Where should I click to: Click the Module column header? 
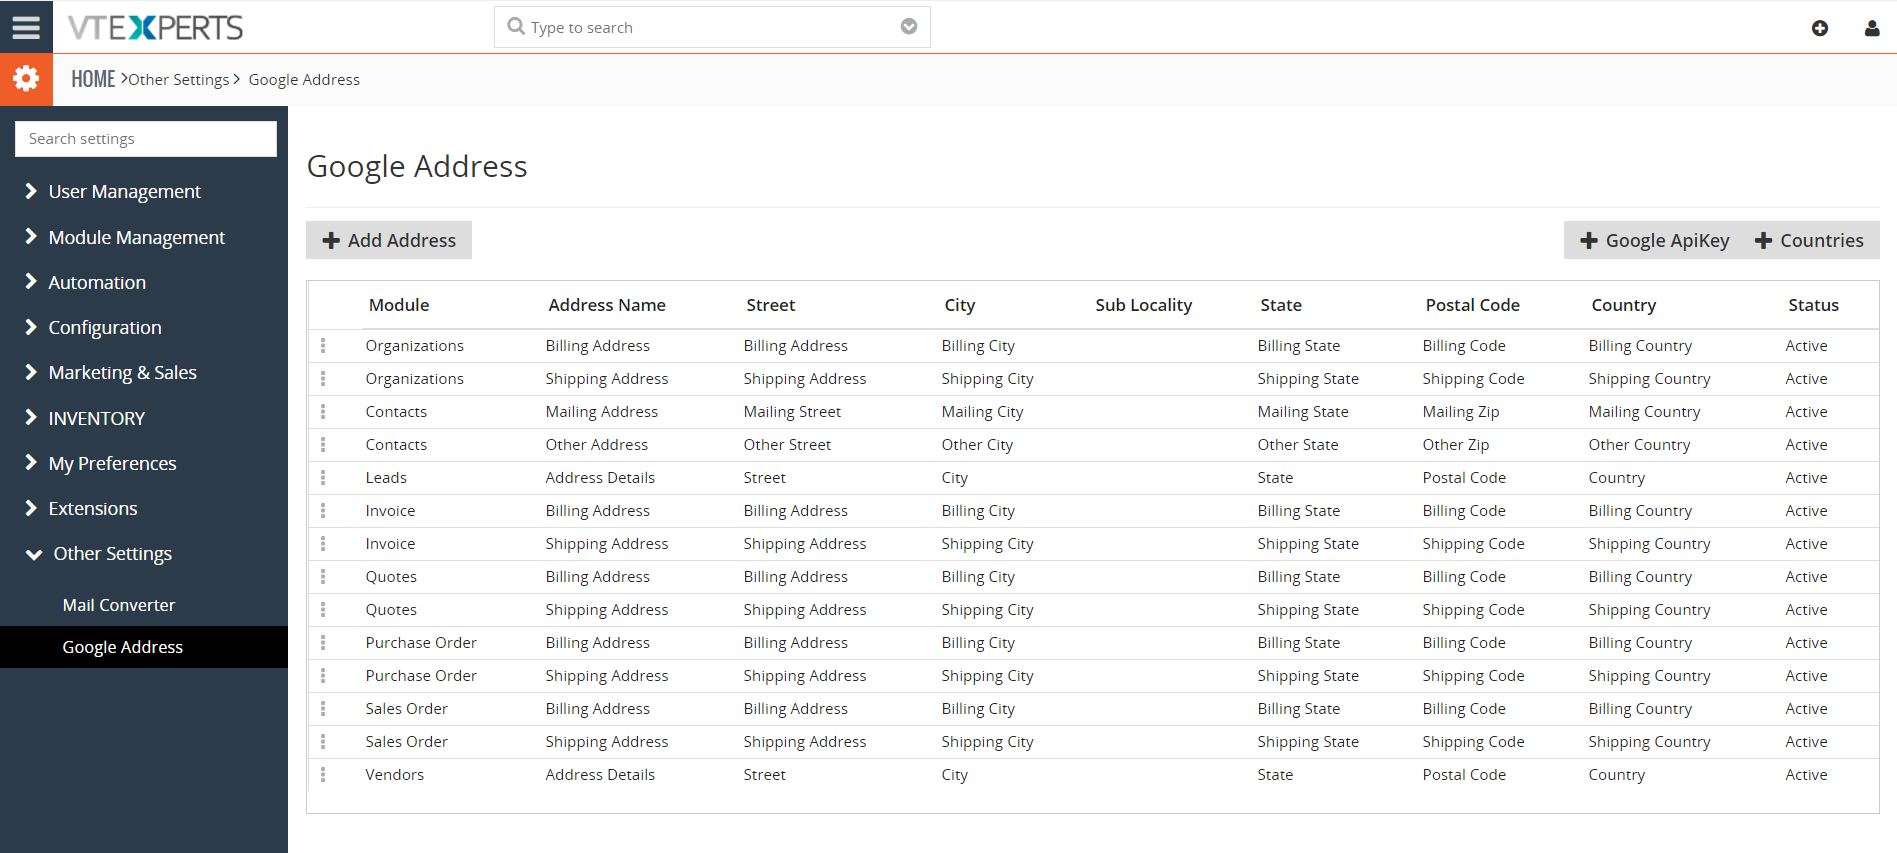399,305
